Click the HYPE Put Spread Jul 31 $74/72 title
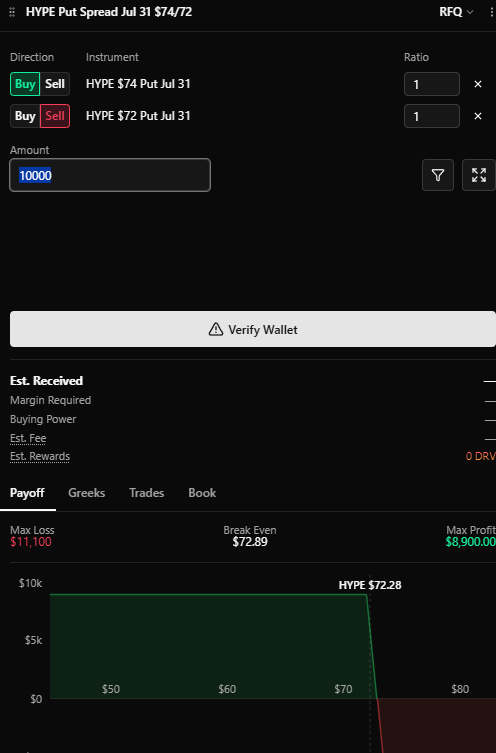 [x=109, y=12]
